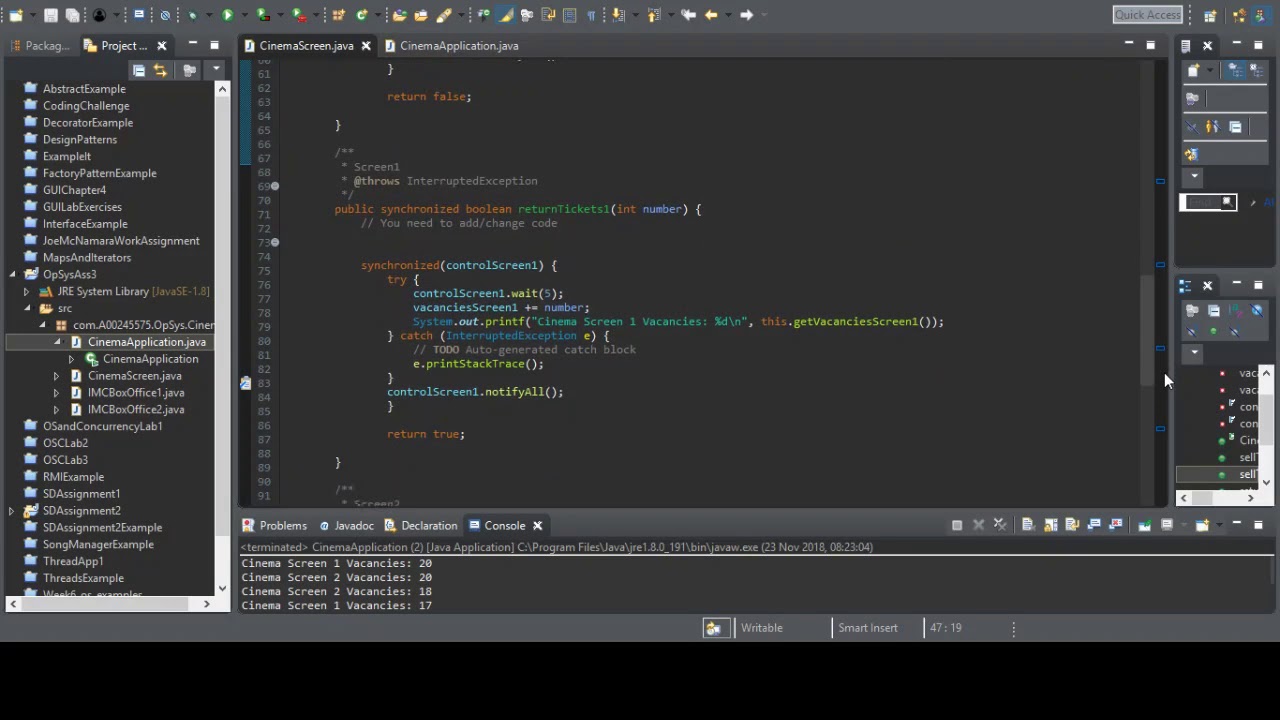Viewport: 1280px width, 720px height.
Task: Click the Open Perspective icon near Quick Access
Action: click(x=1210, y=15)
